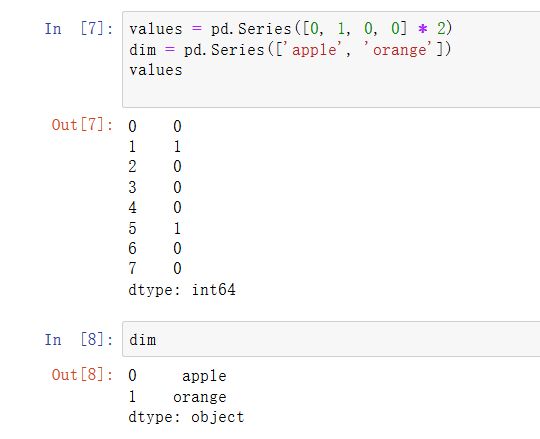
Task: Select the In [7] prompt label
Action: tap(79, 29)
